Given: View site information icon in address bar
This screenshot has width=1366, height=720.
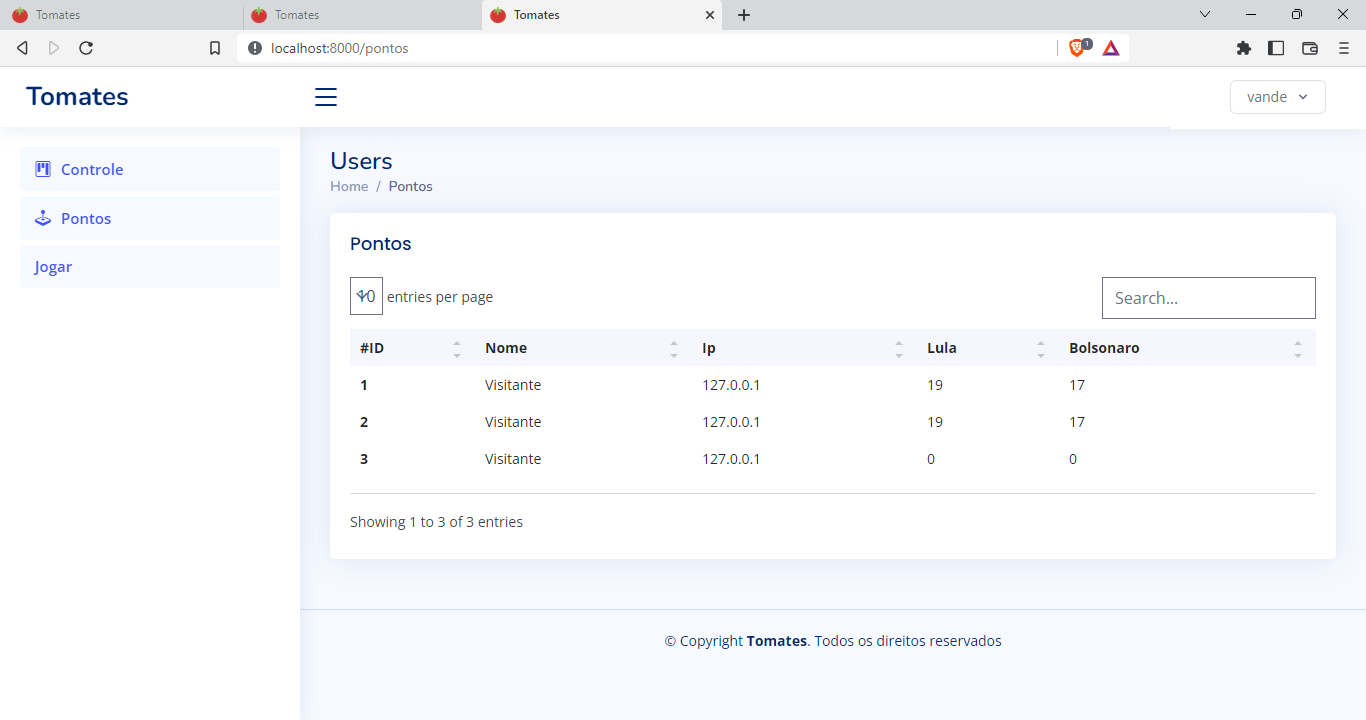Looking at the screenshot, I should [254, 48].
